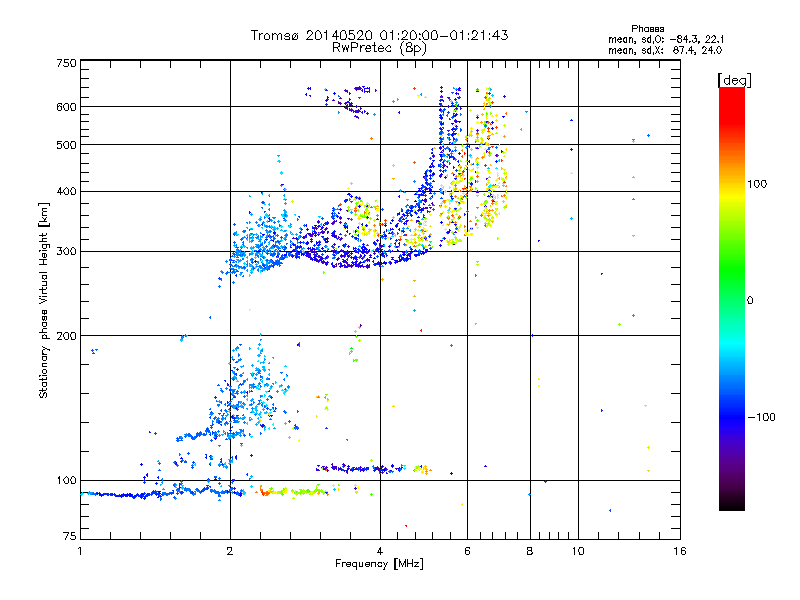Click the '0' colorbar tick label
The height and width of the screenshot is (600, 800).
point(750,301)
